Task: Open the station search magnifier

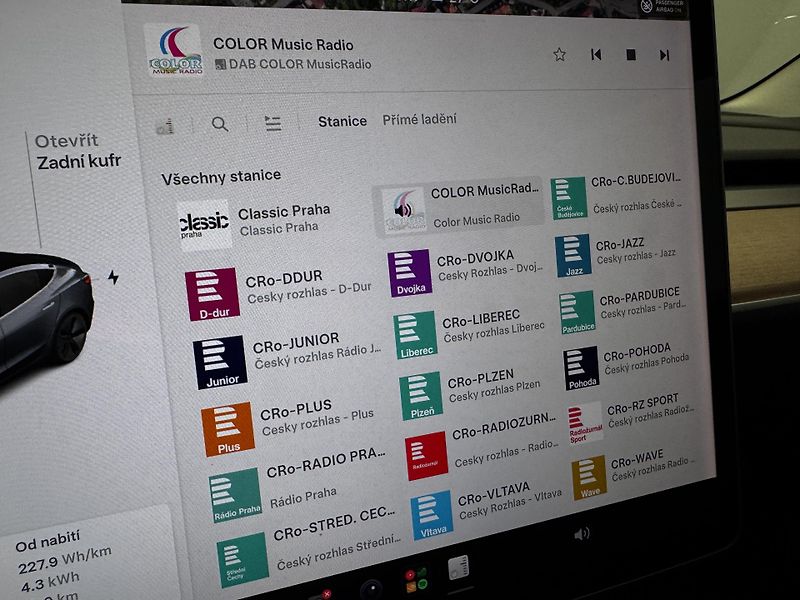Action: point(220,124)
